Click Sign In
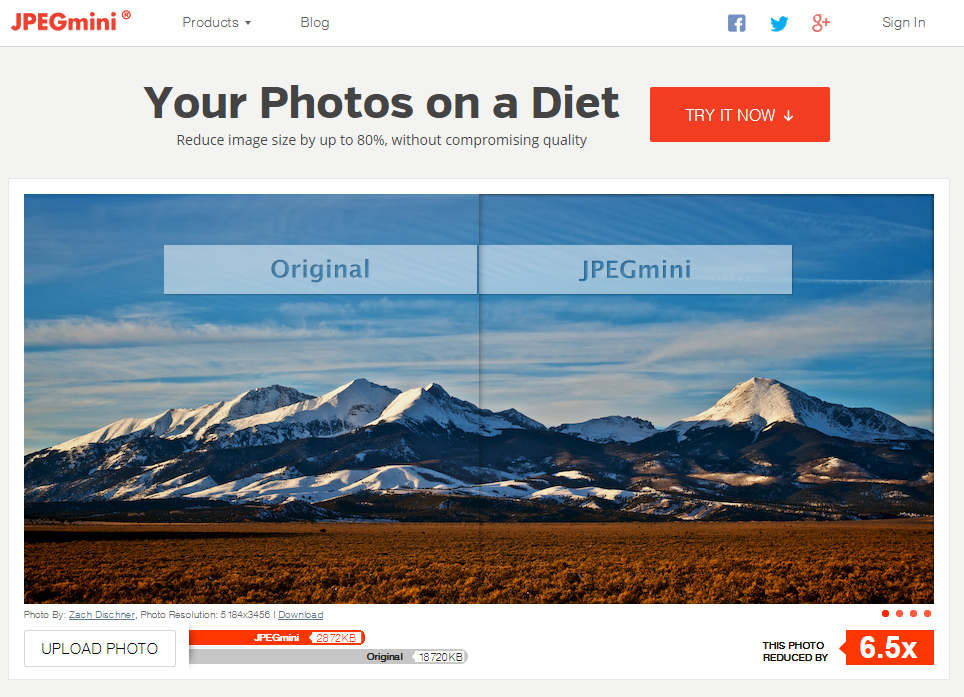Screen dimensions: 964x697 coord(903,23)
